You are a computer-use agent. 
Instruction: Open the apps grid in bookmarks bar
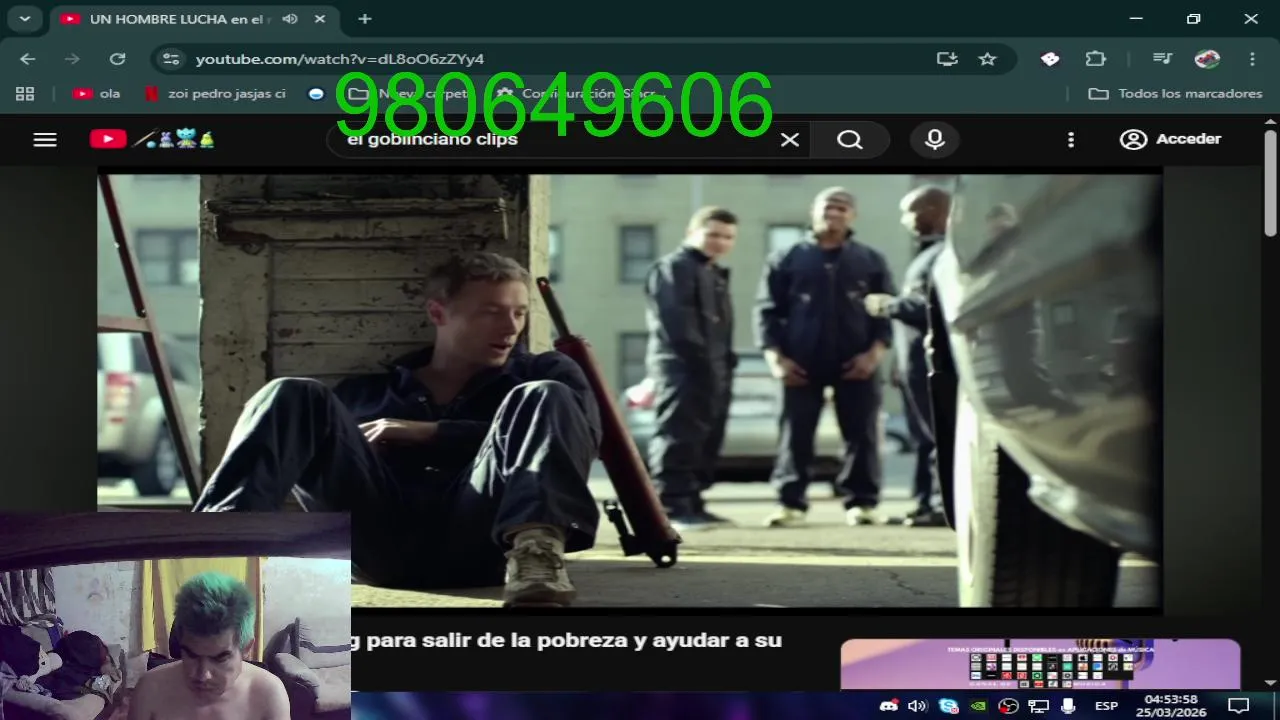point(25,93)
